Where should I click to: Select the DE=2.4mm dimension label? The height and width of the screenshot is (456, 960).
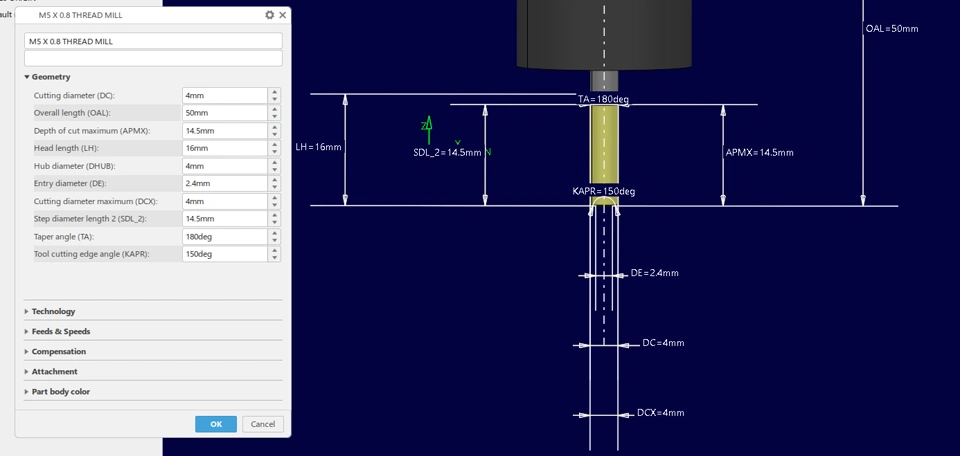654,273
